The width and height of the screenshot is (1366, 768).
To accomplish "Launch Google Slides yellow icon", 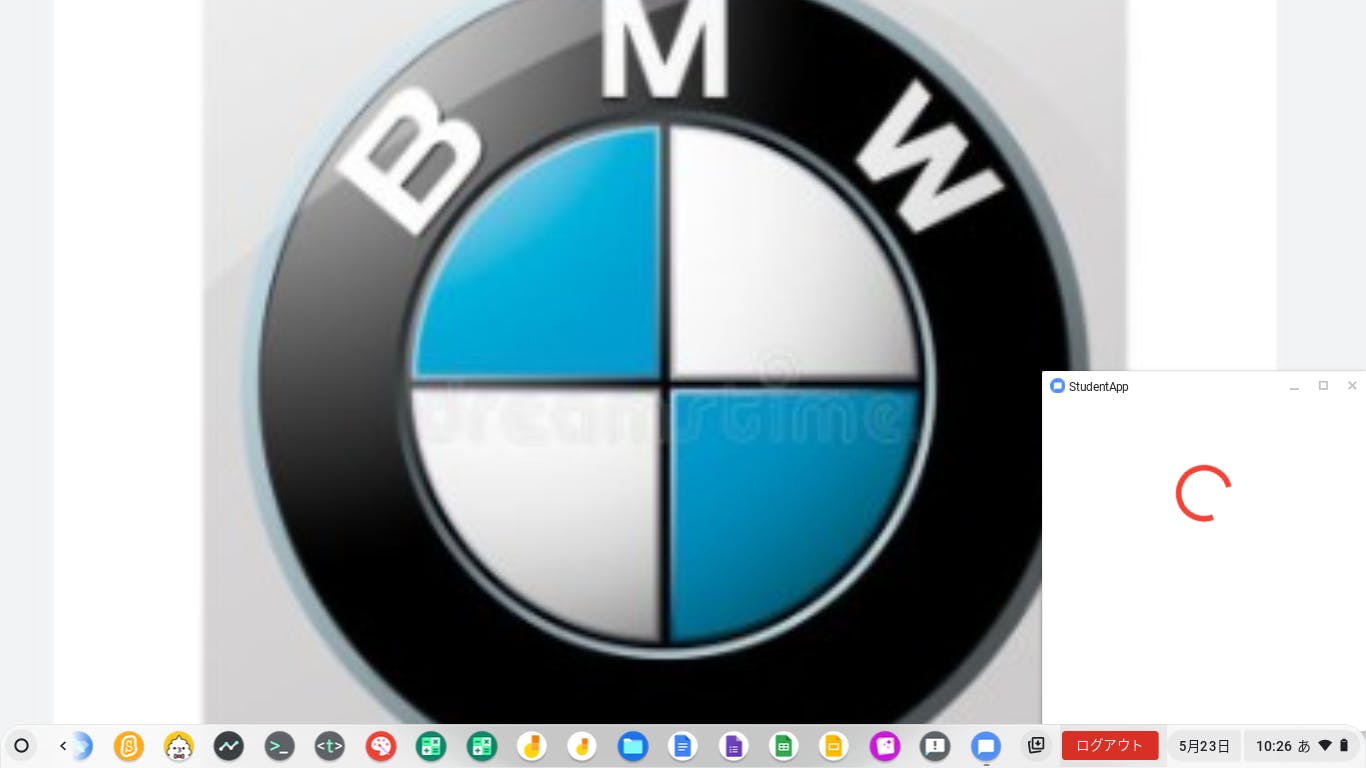I will coord(834,746).
